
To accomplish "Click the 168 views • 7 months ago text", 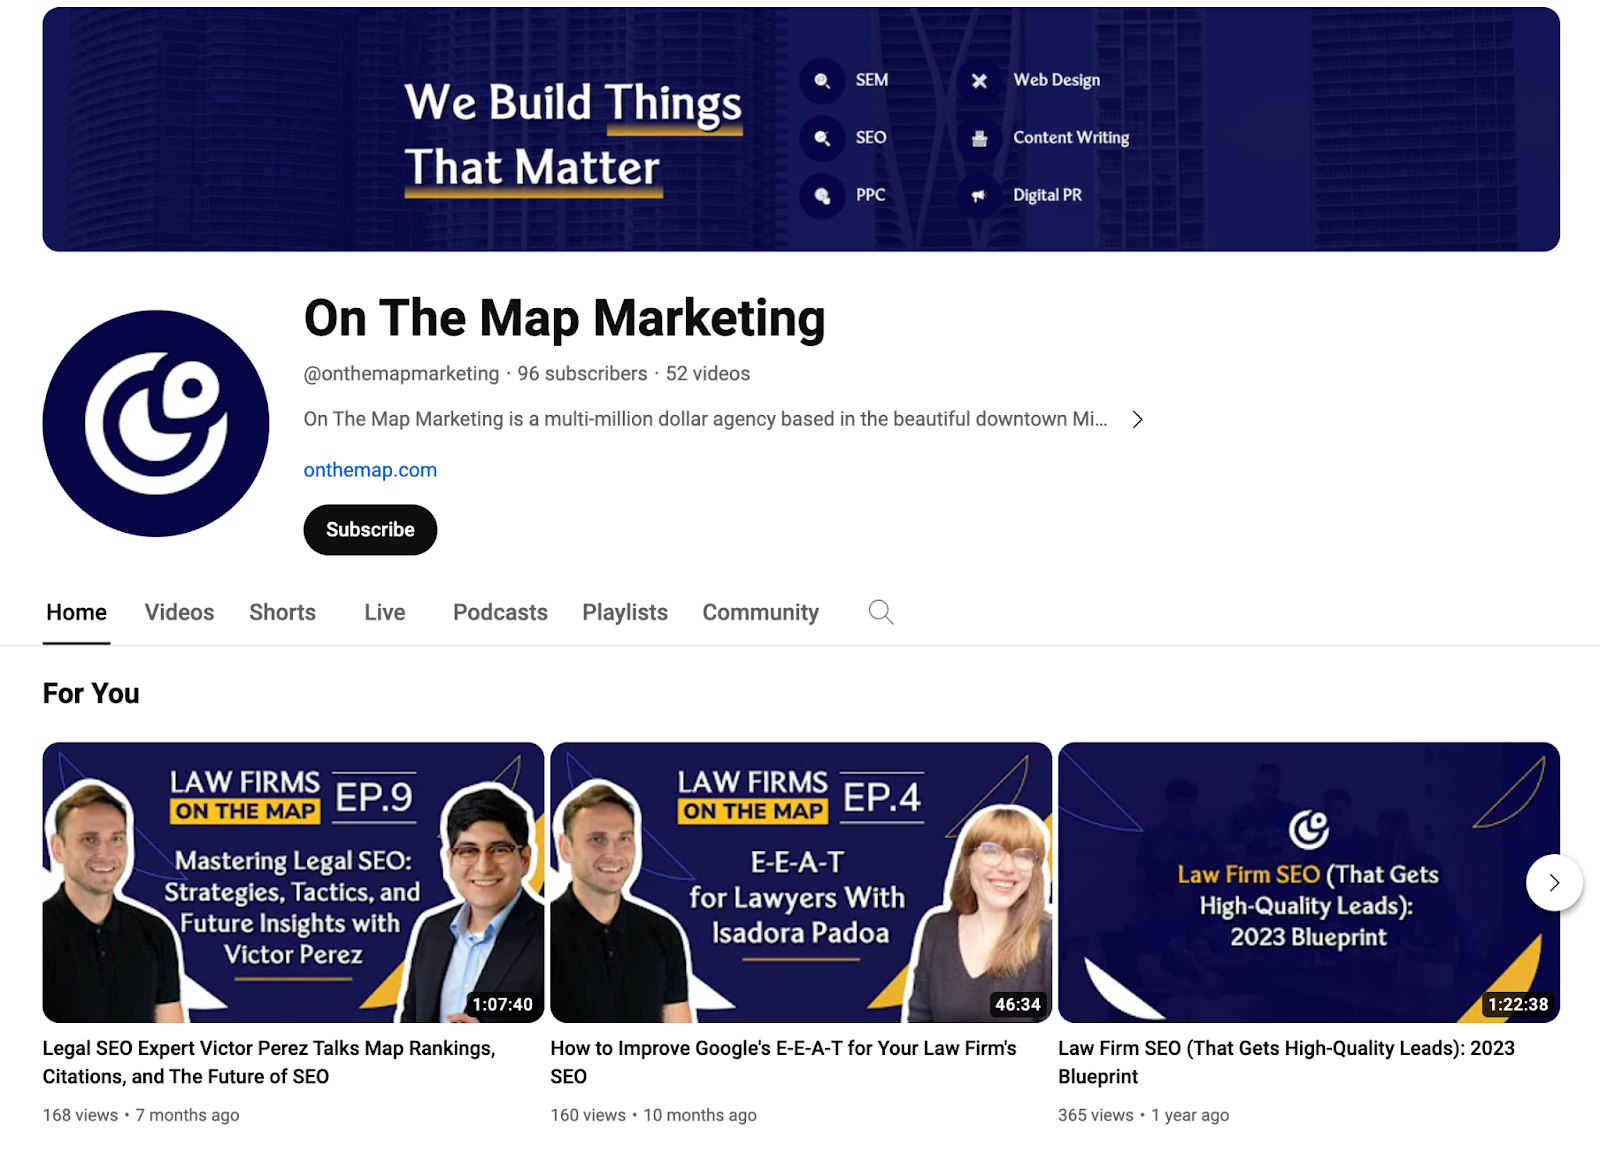I will (141, 1115).
